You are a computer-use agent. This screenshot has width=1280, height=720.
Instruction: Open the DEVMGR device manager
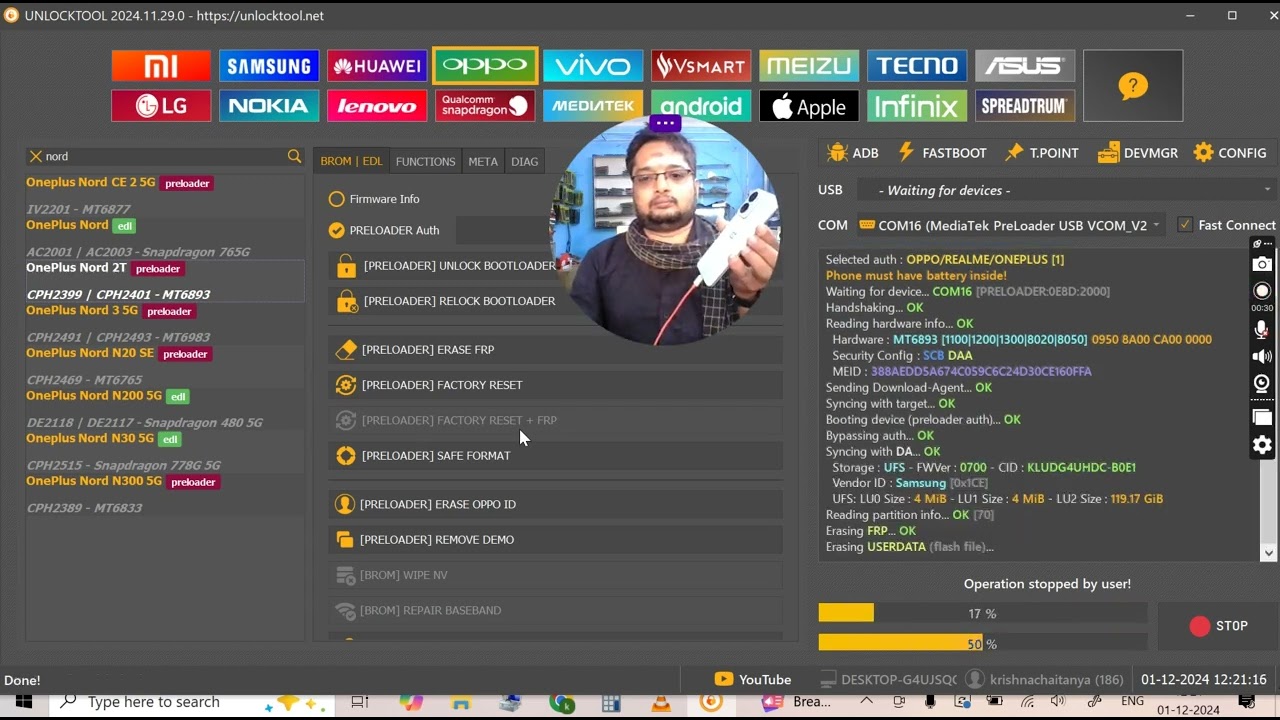point(1138,153)
